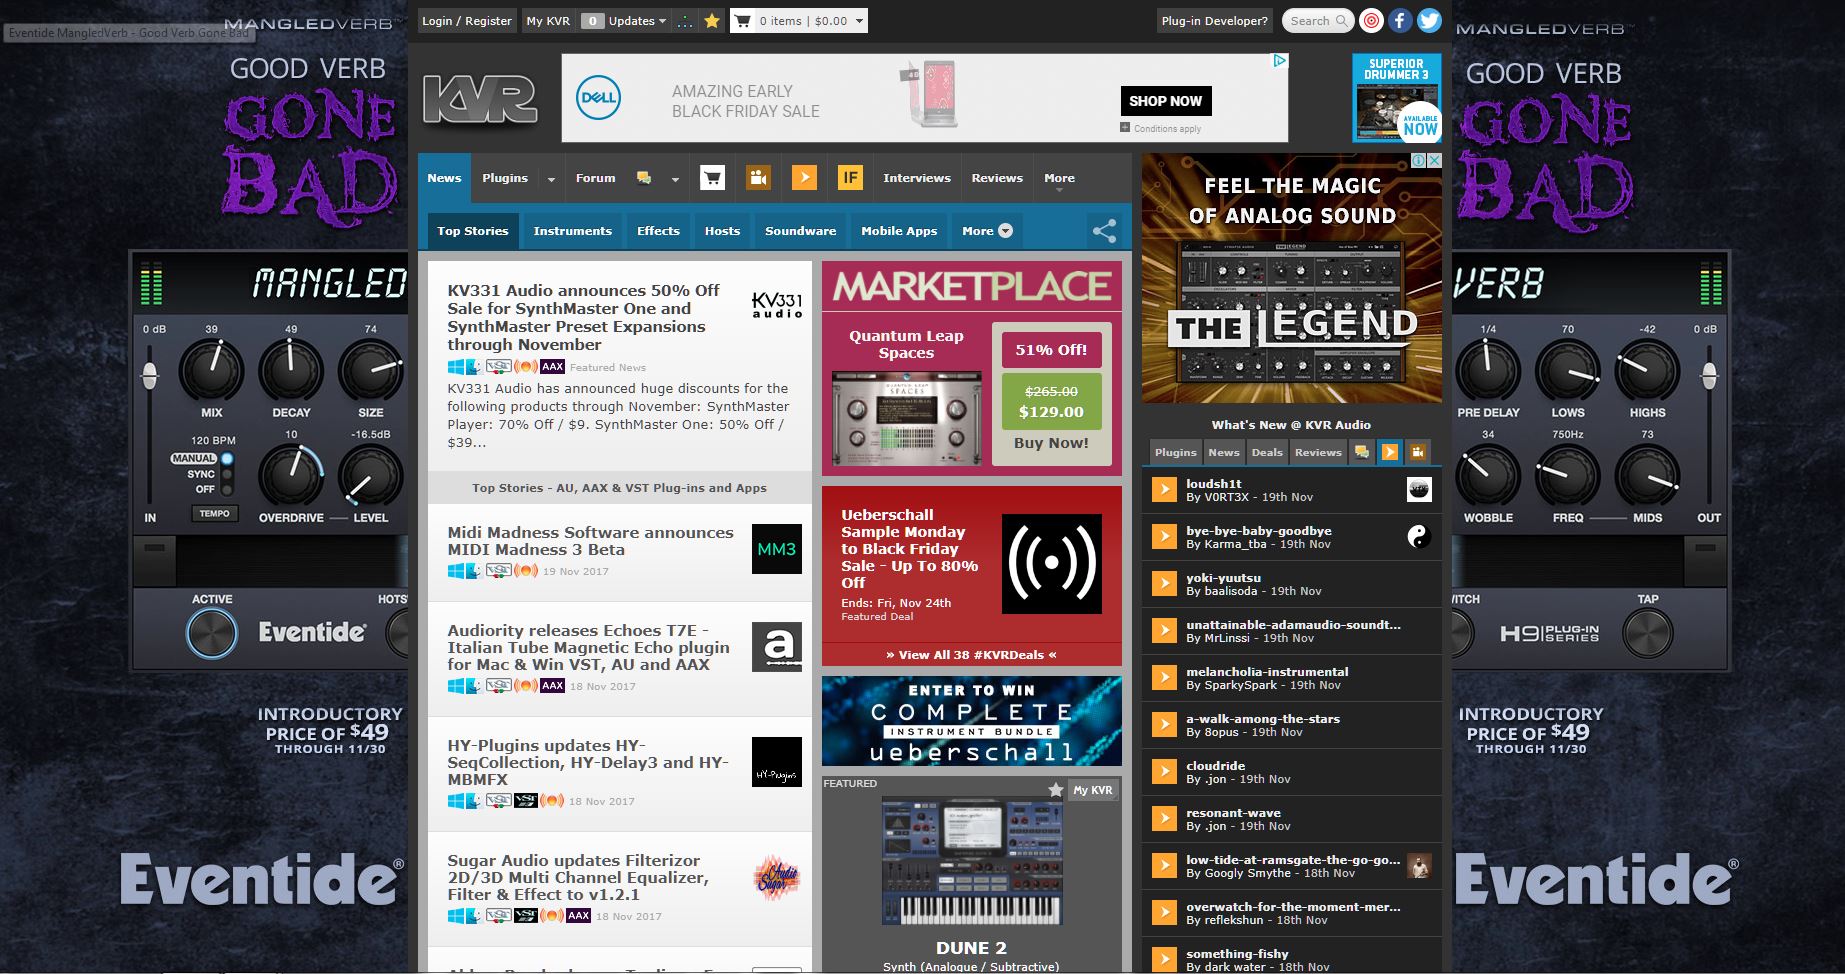Open the MIDI Madness 3 Beta story

(x=590, y=541)
